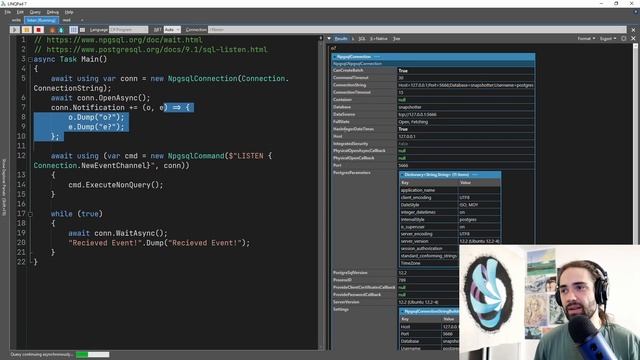Click the npgsql.org wait.html comment URL
The image size is (640, 360).
(124, 40)
